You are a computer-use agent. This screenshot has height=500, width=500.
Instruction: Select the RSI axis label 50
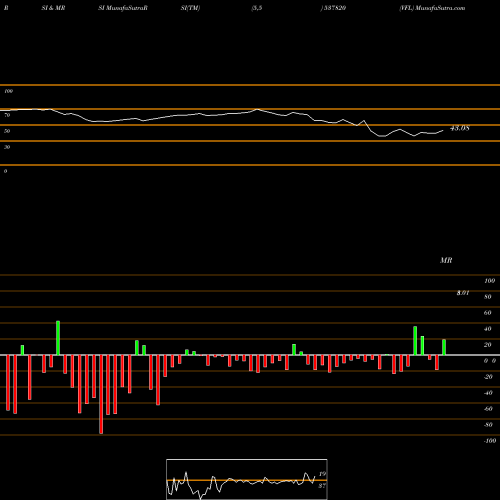tap(7, 131)
